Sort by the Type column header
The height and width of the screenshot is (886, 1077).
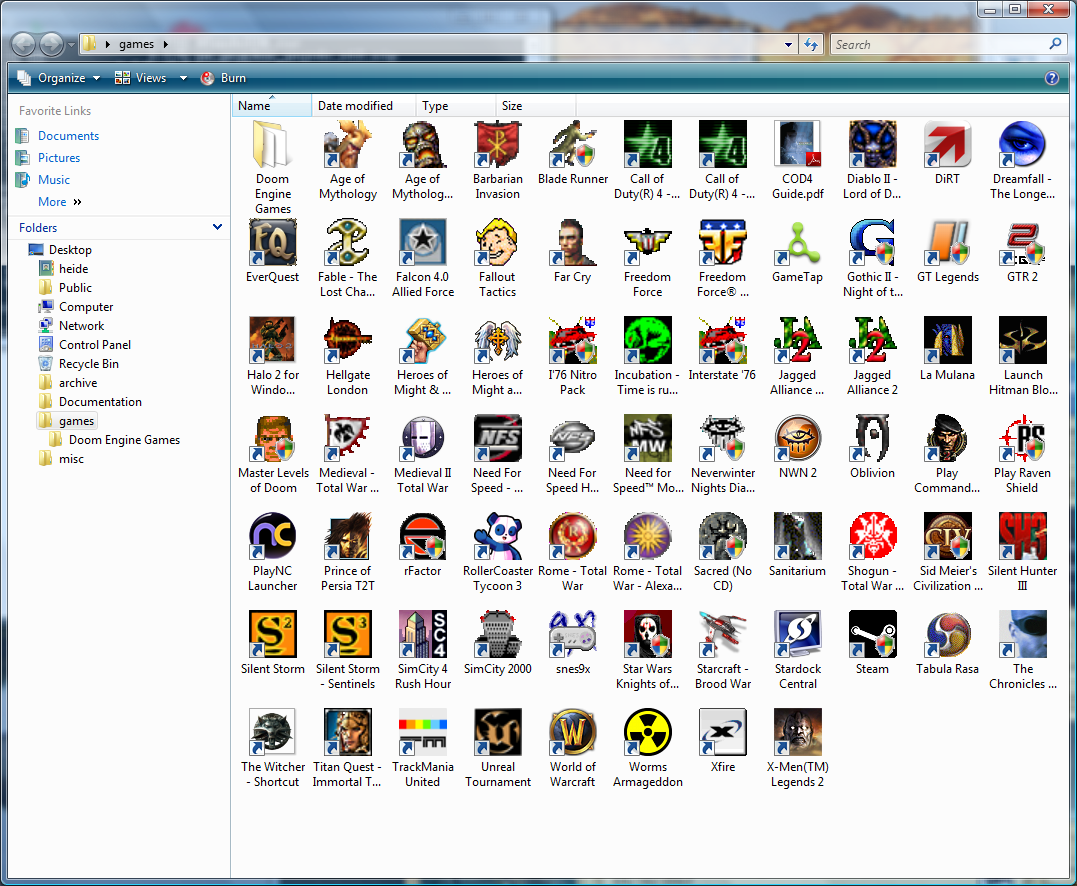(455, 106)
